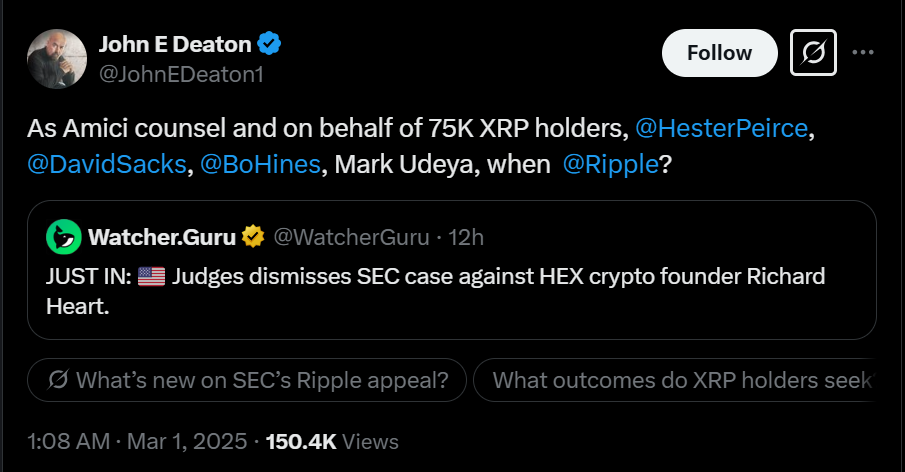Image resolution: width=905 pixels, height=472 pixels.
Task: Open the Watcher.Guru avatar icon
Action: [x=63, y=237]
